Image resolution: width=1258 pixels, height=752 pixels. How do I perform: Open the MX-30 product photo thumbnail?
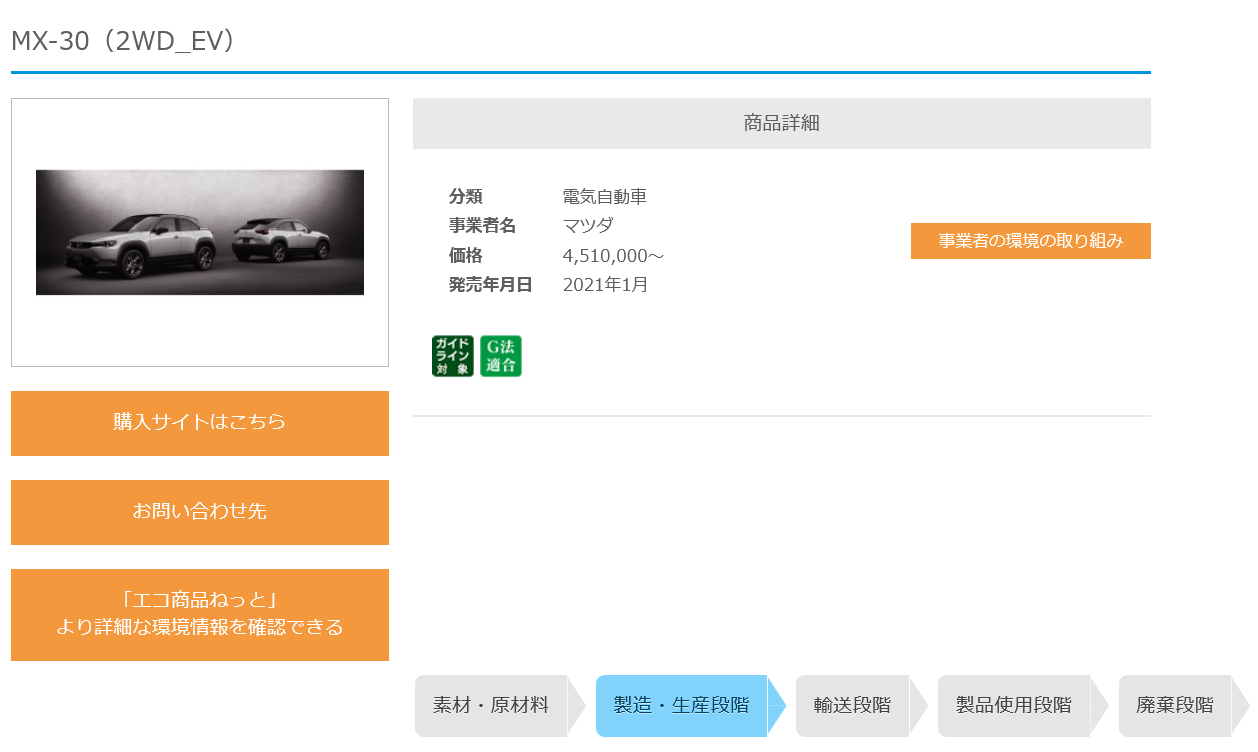click(200, 232)
